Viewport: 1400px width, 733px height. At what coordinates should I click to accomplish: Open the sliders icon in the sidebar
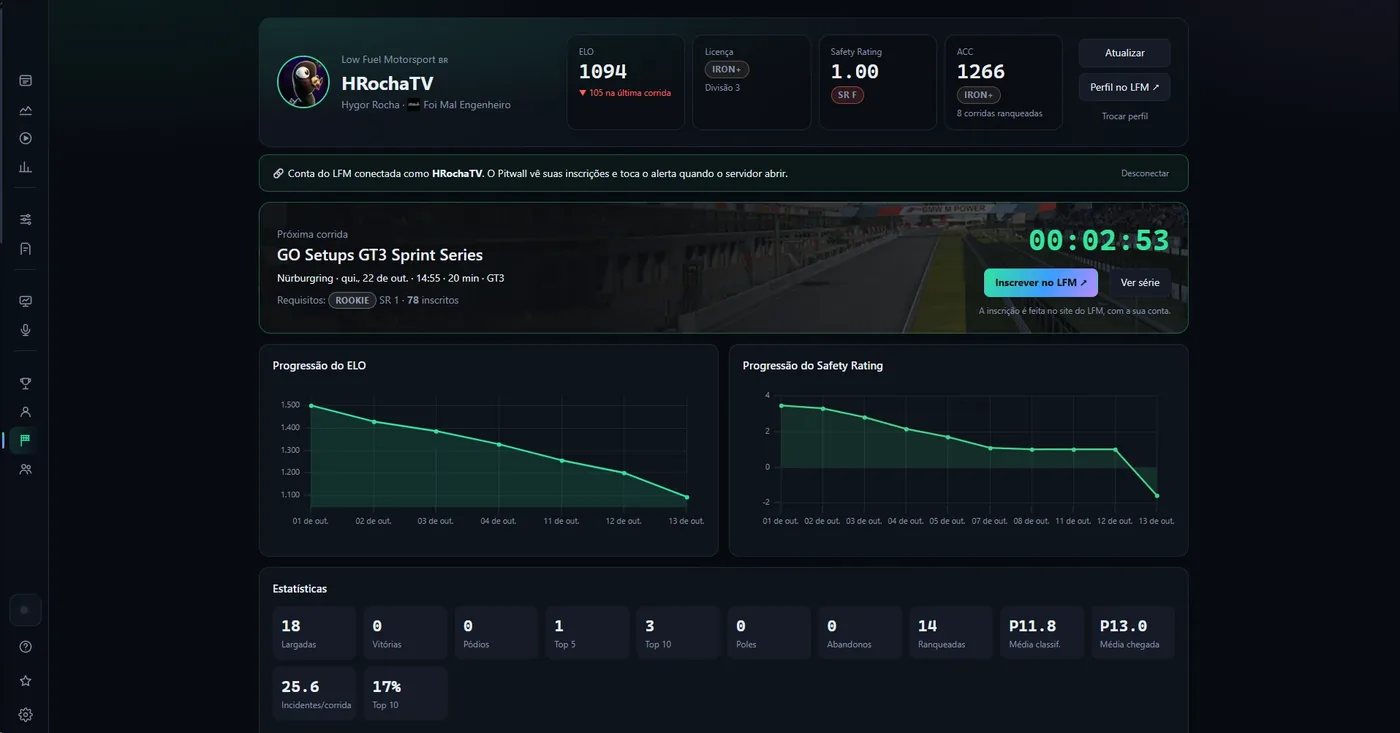[26, 219]
